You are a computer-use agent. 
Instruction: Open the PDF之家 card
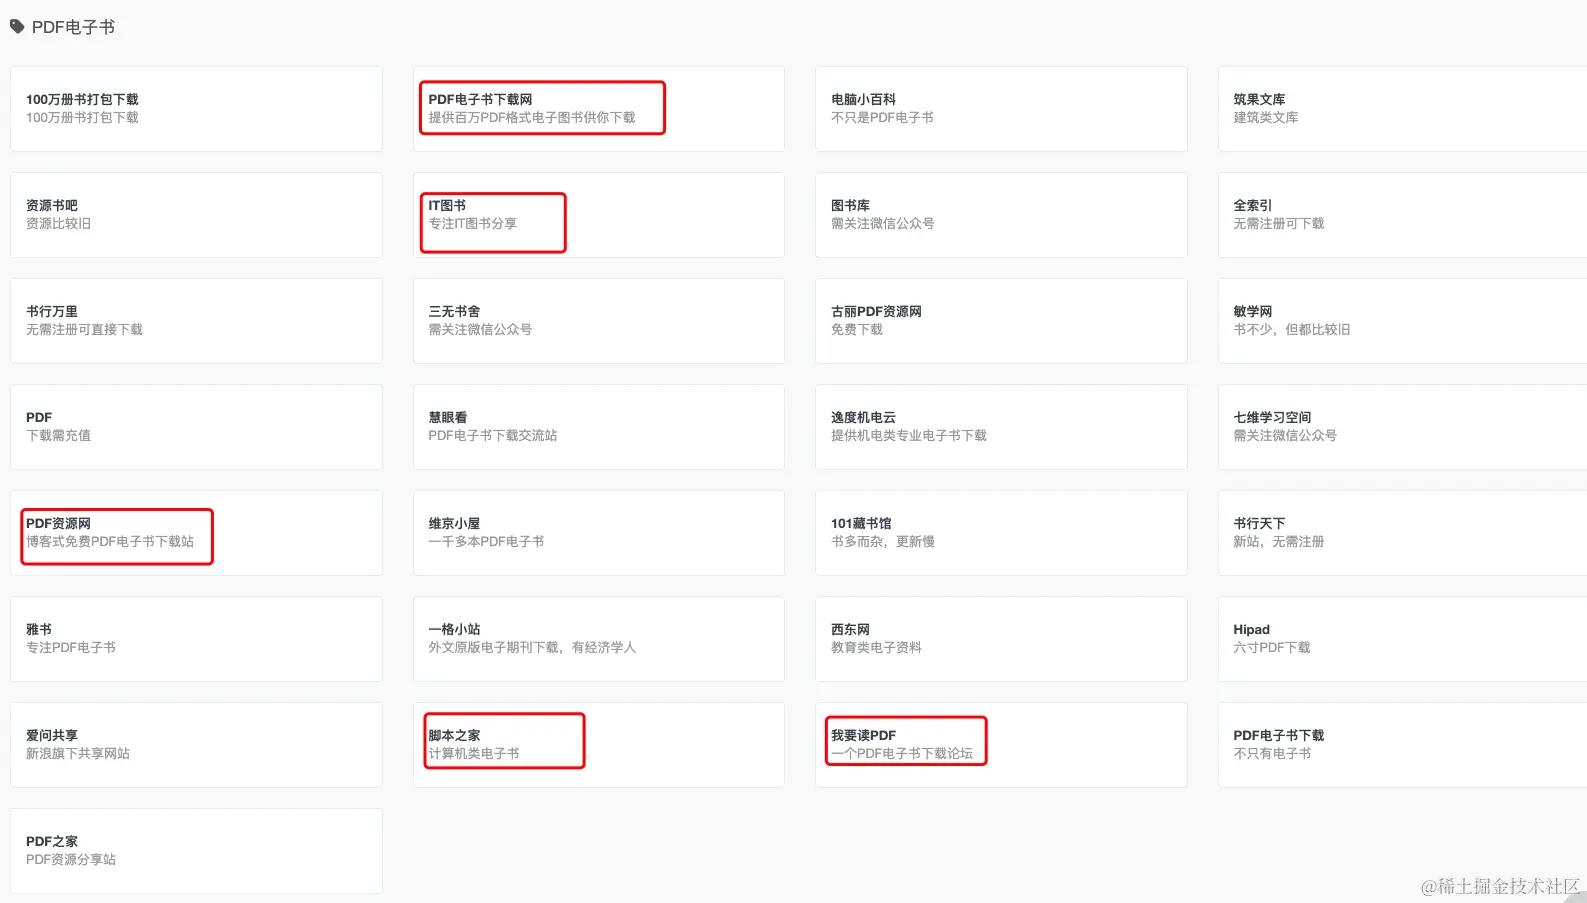point(196,851)
